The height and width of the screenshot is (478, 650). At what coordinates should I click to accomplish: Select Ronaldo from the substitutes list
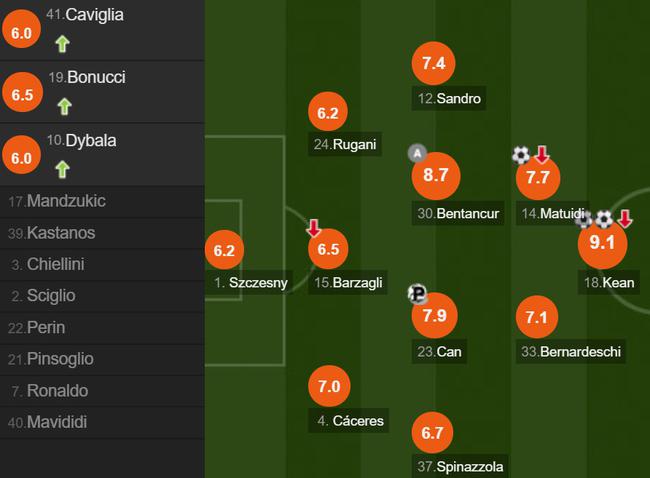click(58, 391)
